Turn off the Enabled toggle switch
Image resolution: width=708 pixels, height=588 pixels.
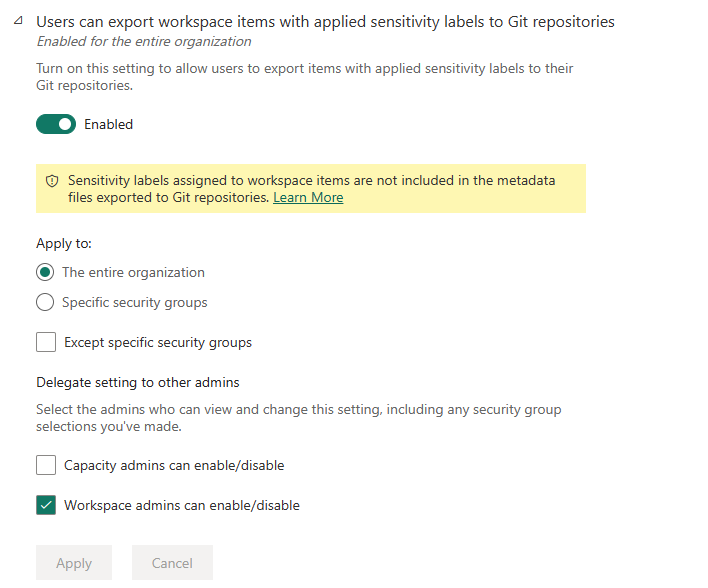click(x=56, y=124)
